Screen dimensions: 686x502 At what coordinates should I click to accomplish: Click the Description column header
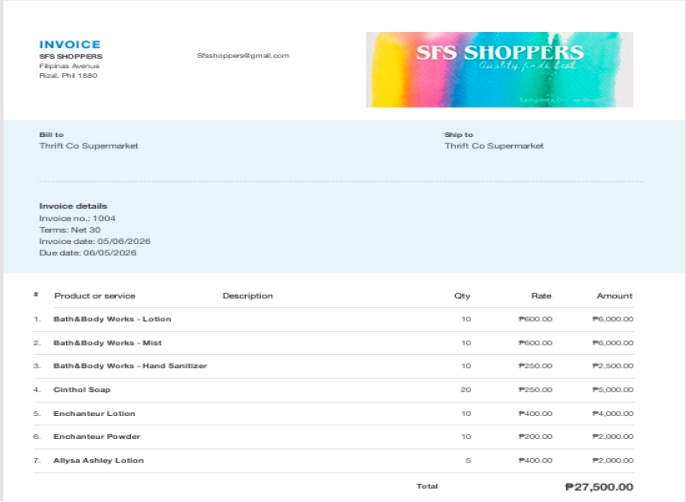248,296
